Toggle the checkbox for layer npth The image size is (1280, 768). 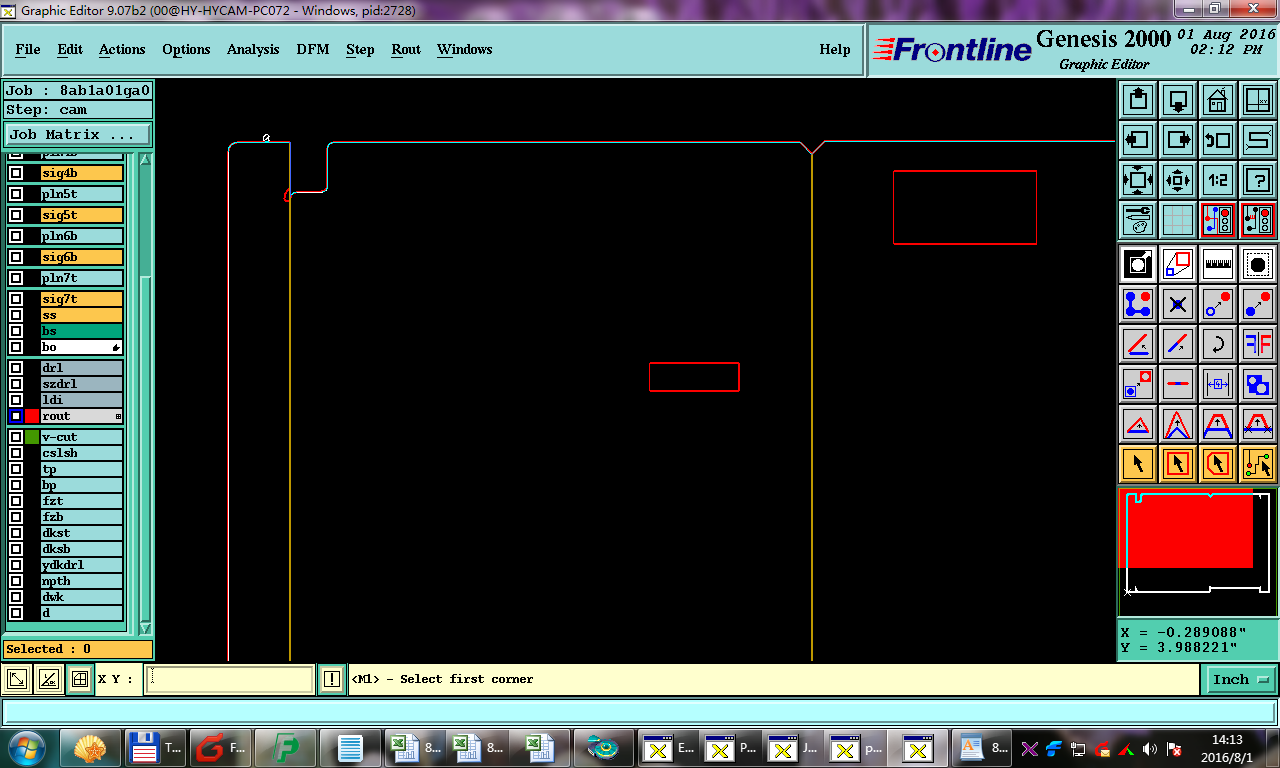tap(16, 581)
